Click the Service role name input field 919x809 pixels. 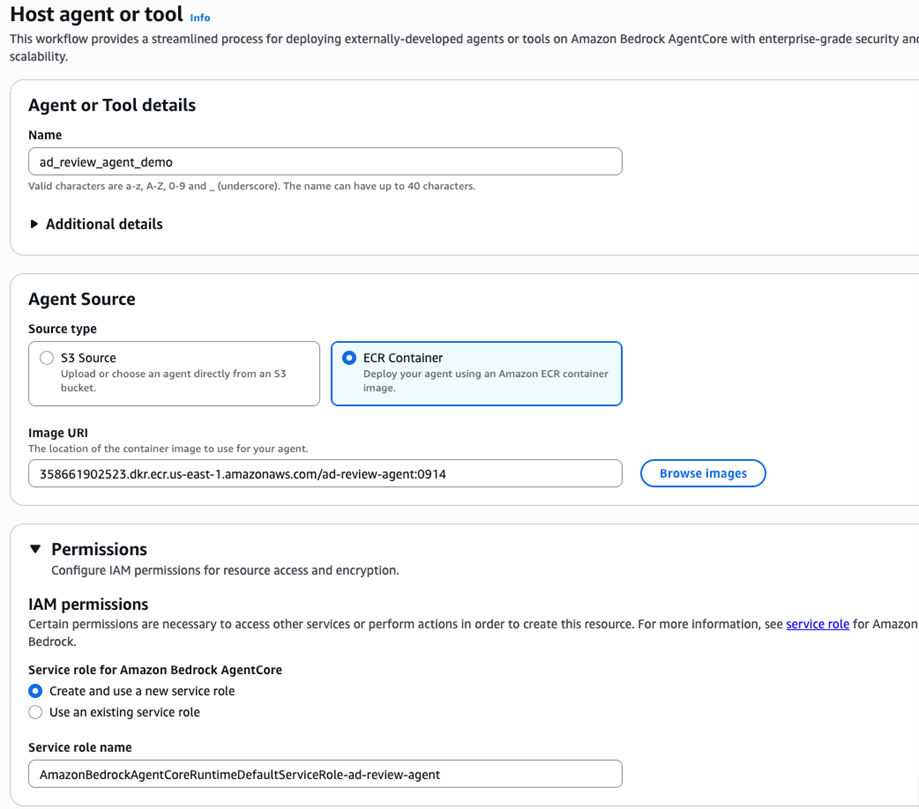[x=325, y=774]
